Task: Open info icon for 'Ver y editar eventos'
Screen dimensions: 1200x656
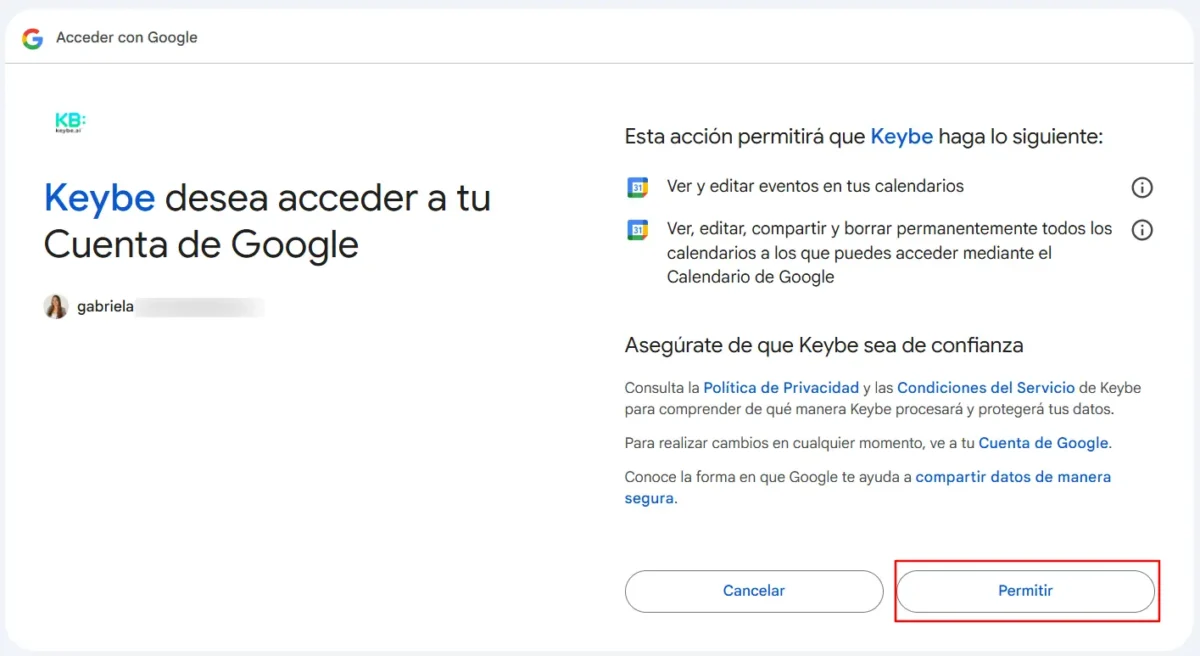Action: (1142, 187)
